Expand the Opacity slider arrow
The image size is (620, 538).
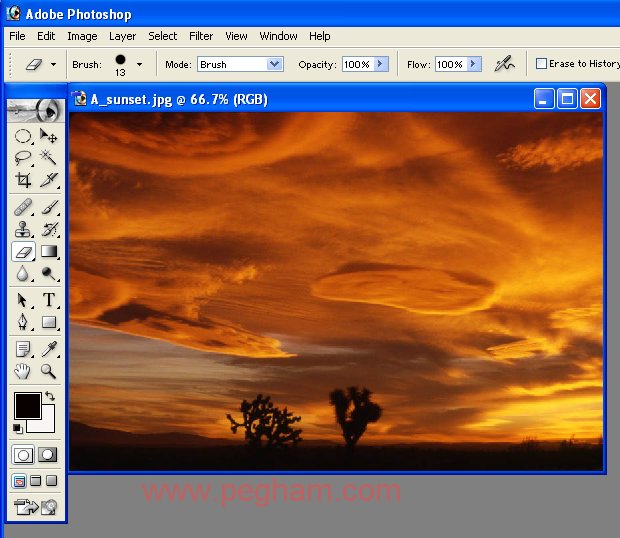coord(381,64)
